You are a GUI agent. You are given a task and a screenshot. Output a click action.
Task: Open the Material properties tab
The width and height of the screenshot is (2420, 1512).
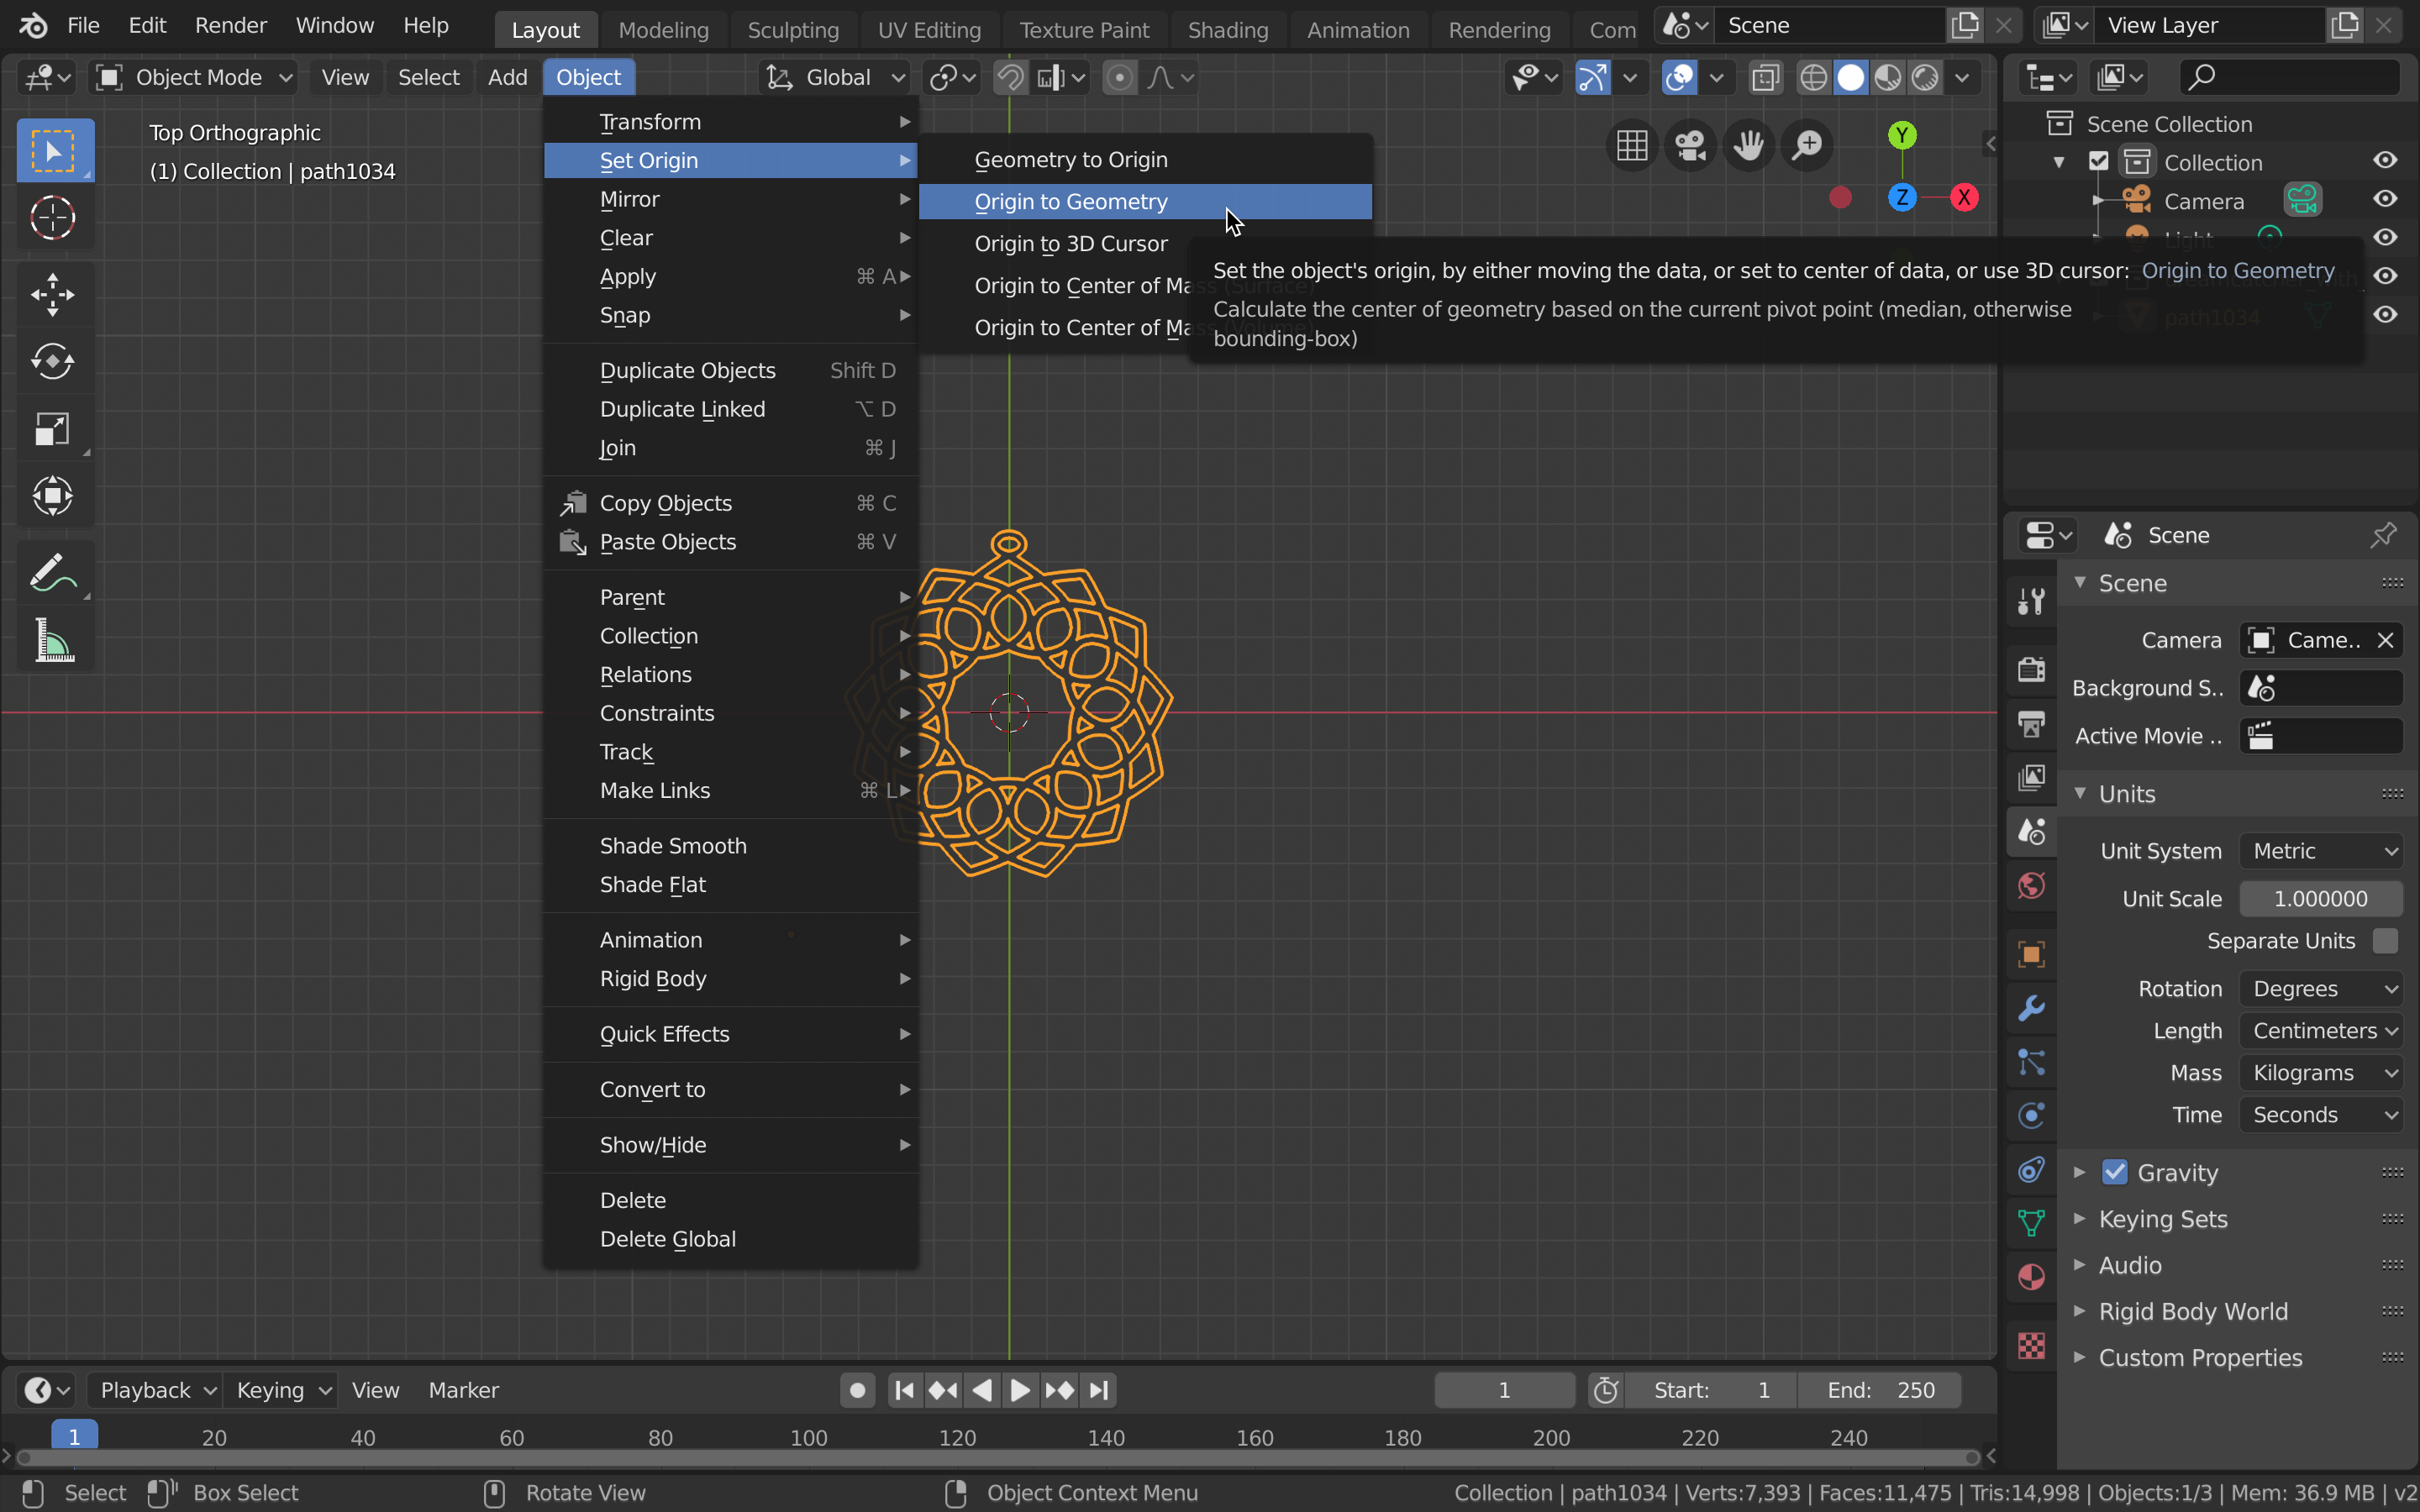pyautogui.click(x=2031, y=1278)
